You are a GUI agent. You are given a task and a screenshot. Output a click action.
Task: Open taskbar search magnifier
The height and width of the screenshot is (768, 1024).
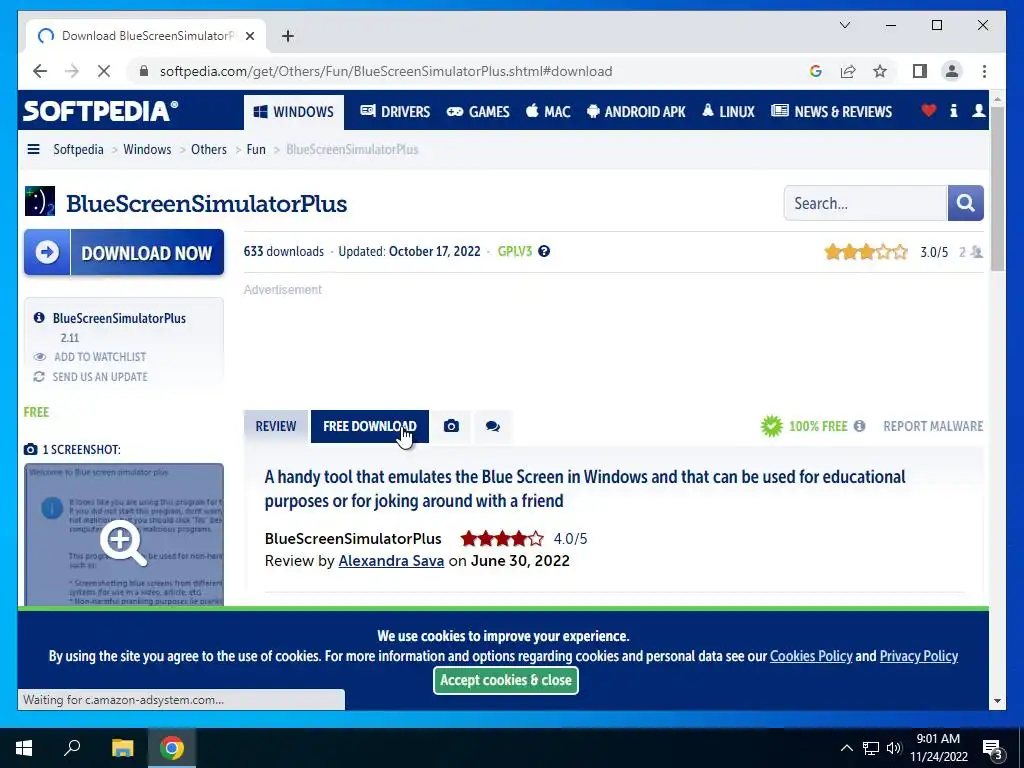point(72,748)
